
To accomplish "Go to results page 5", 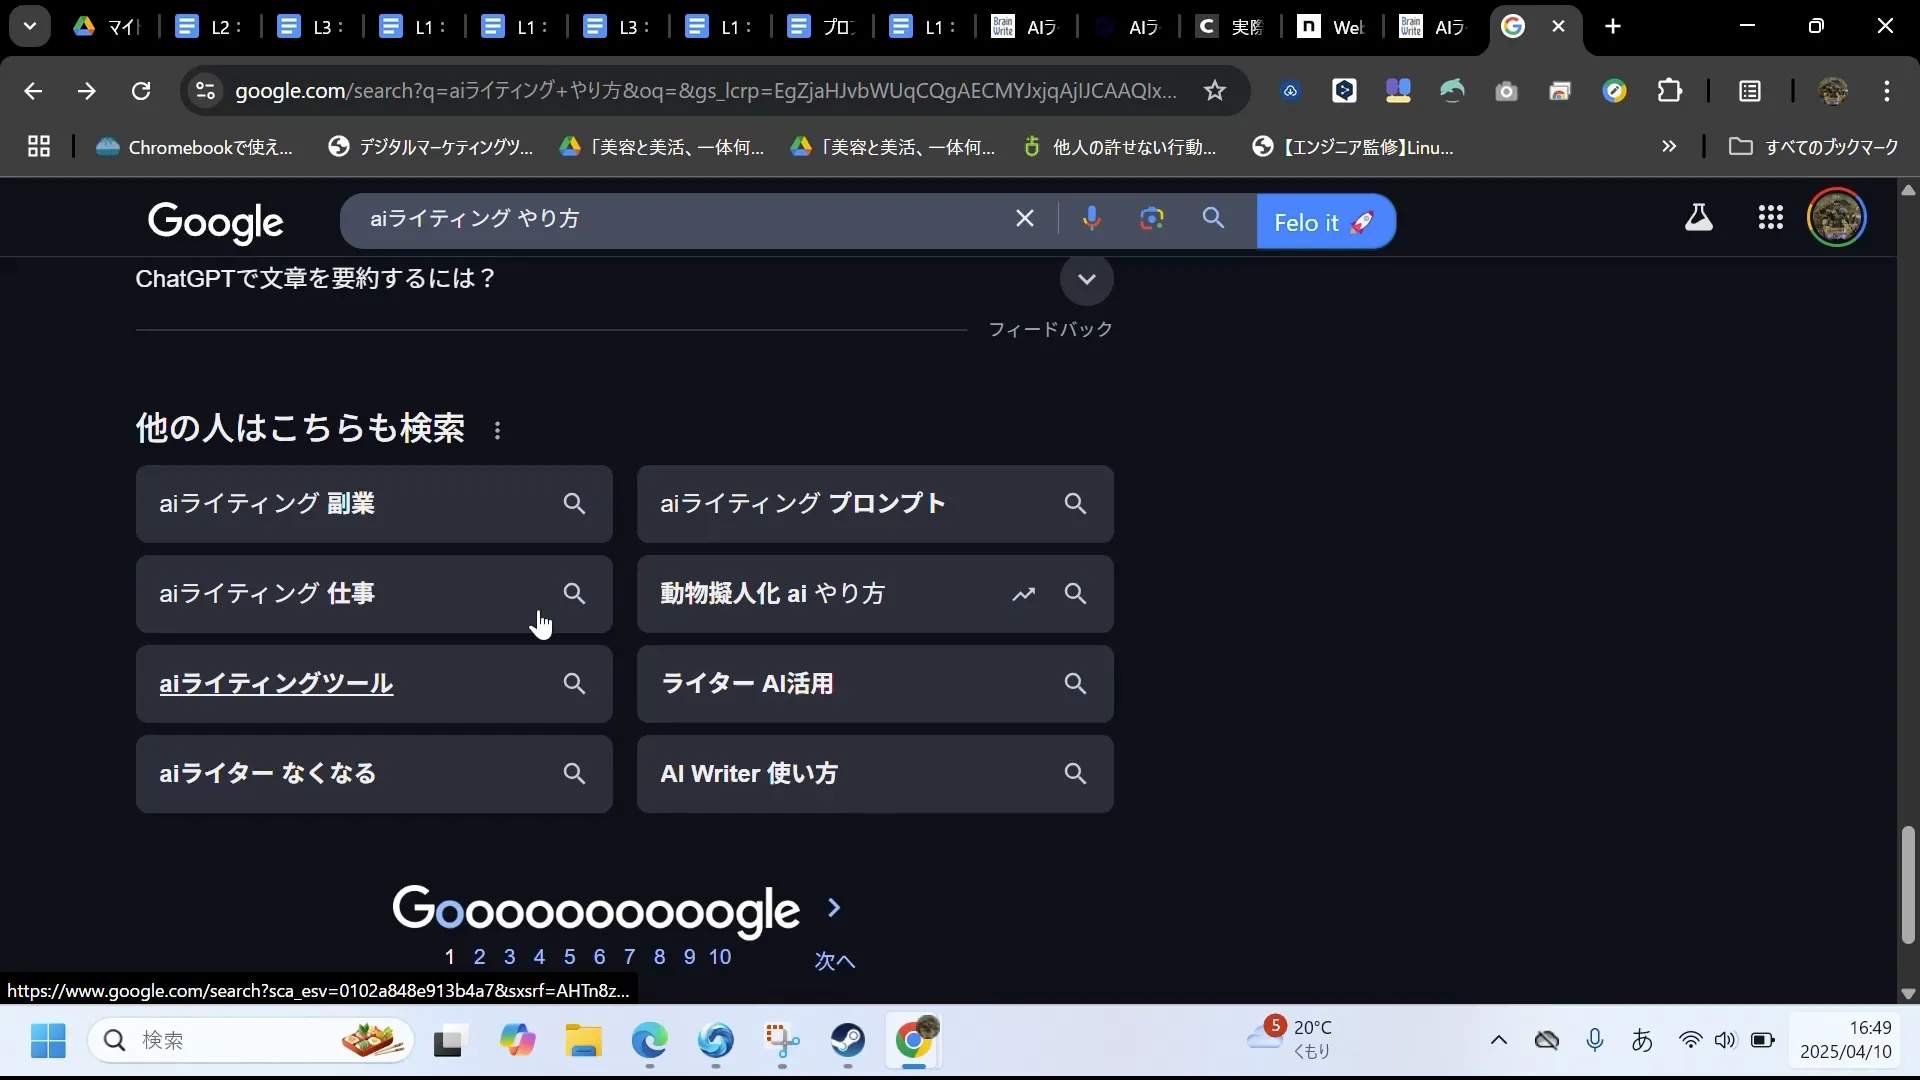I will [x=570, y=957].
